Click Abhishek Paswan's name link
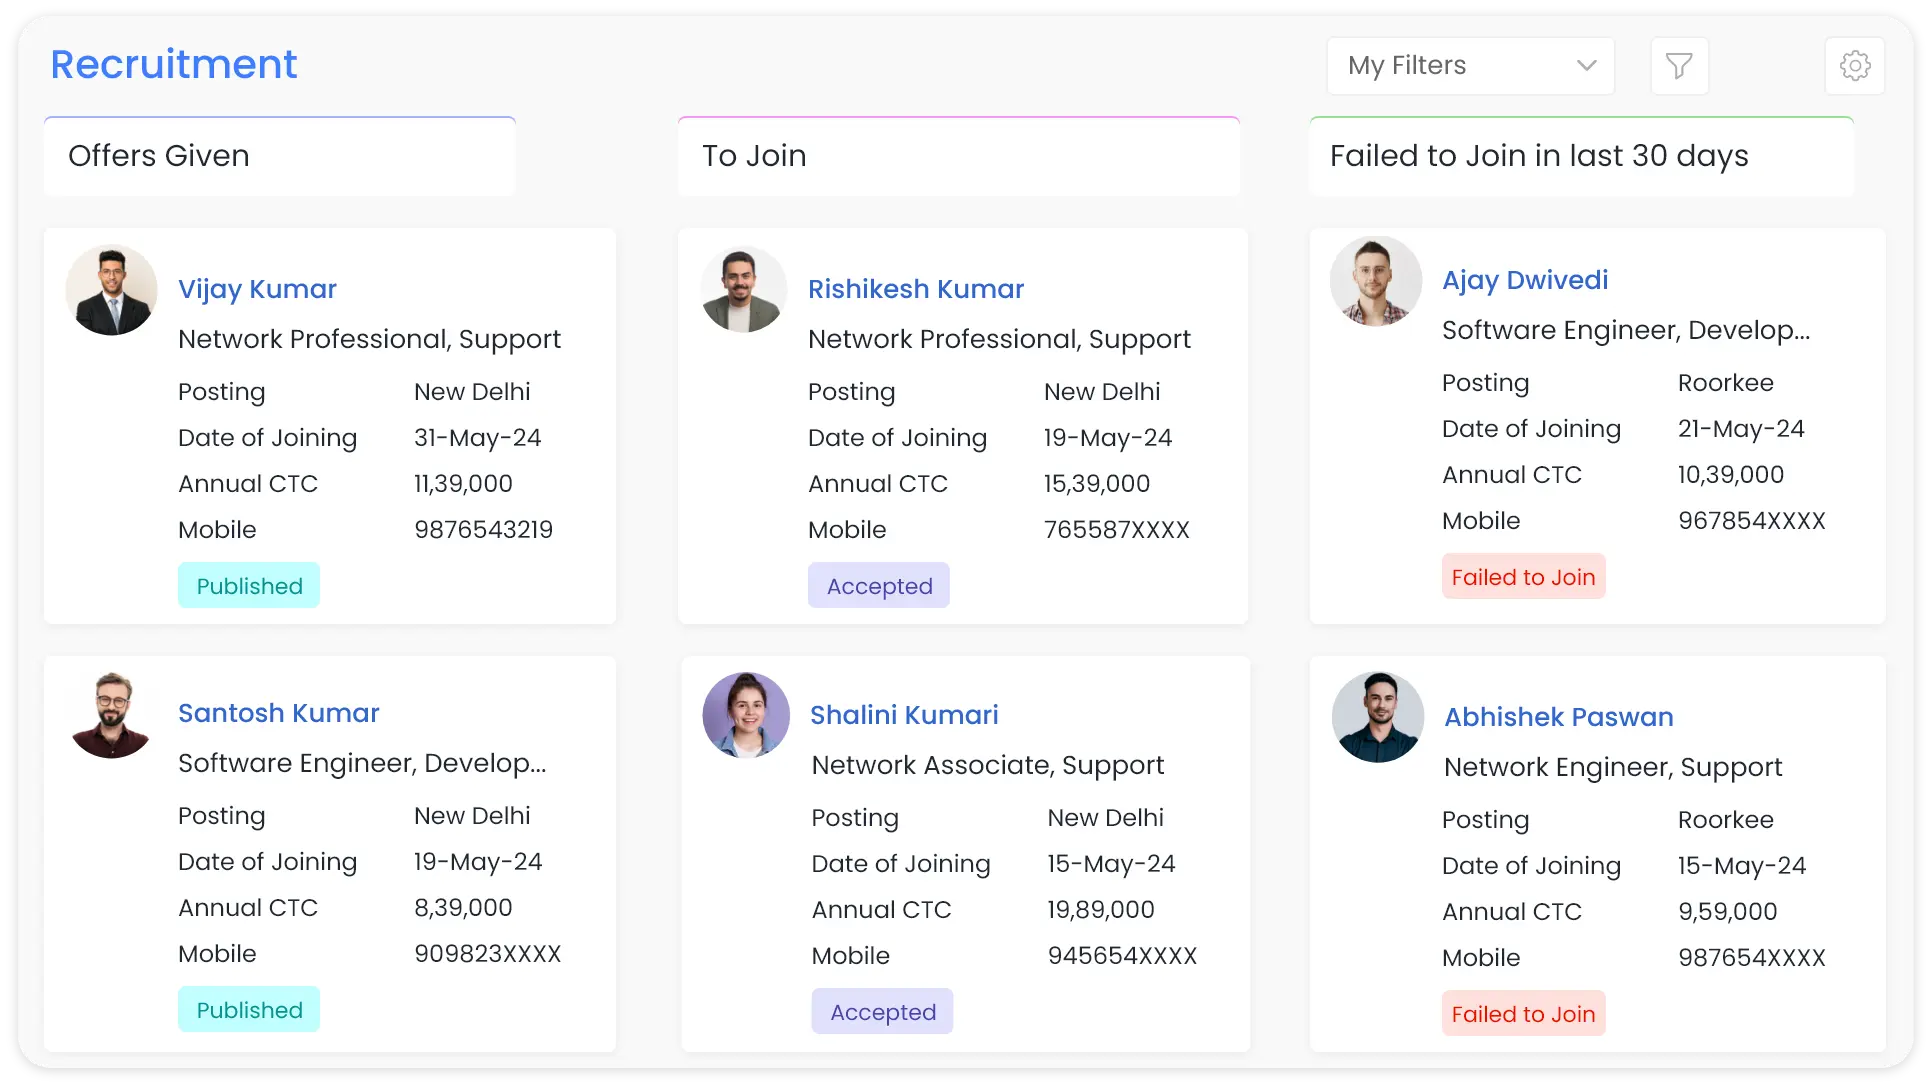This screenshot has height=1088, width=1932. 1559,717
